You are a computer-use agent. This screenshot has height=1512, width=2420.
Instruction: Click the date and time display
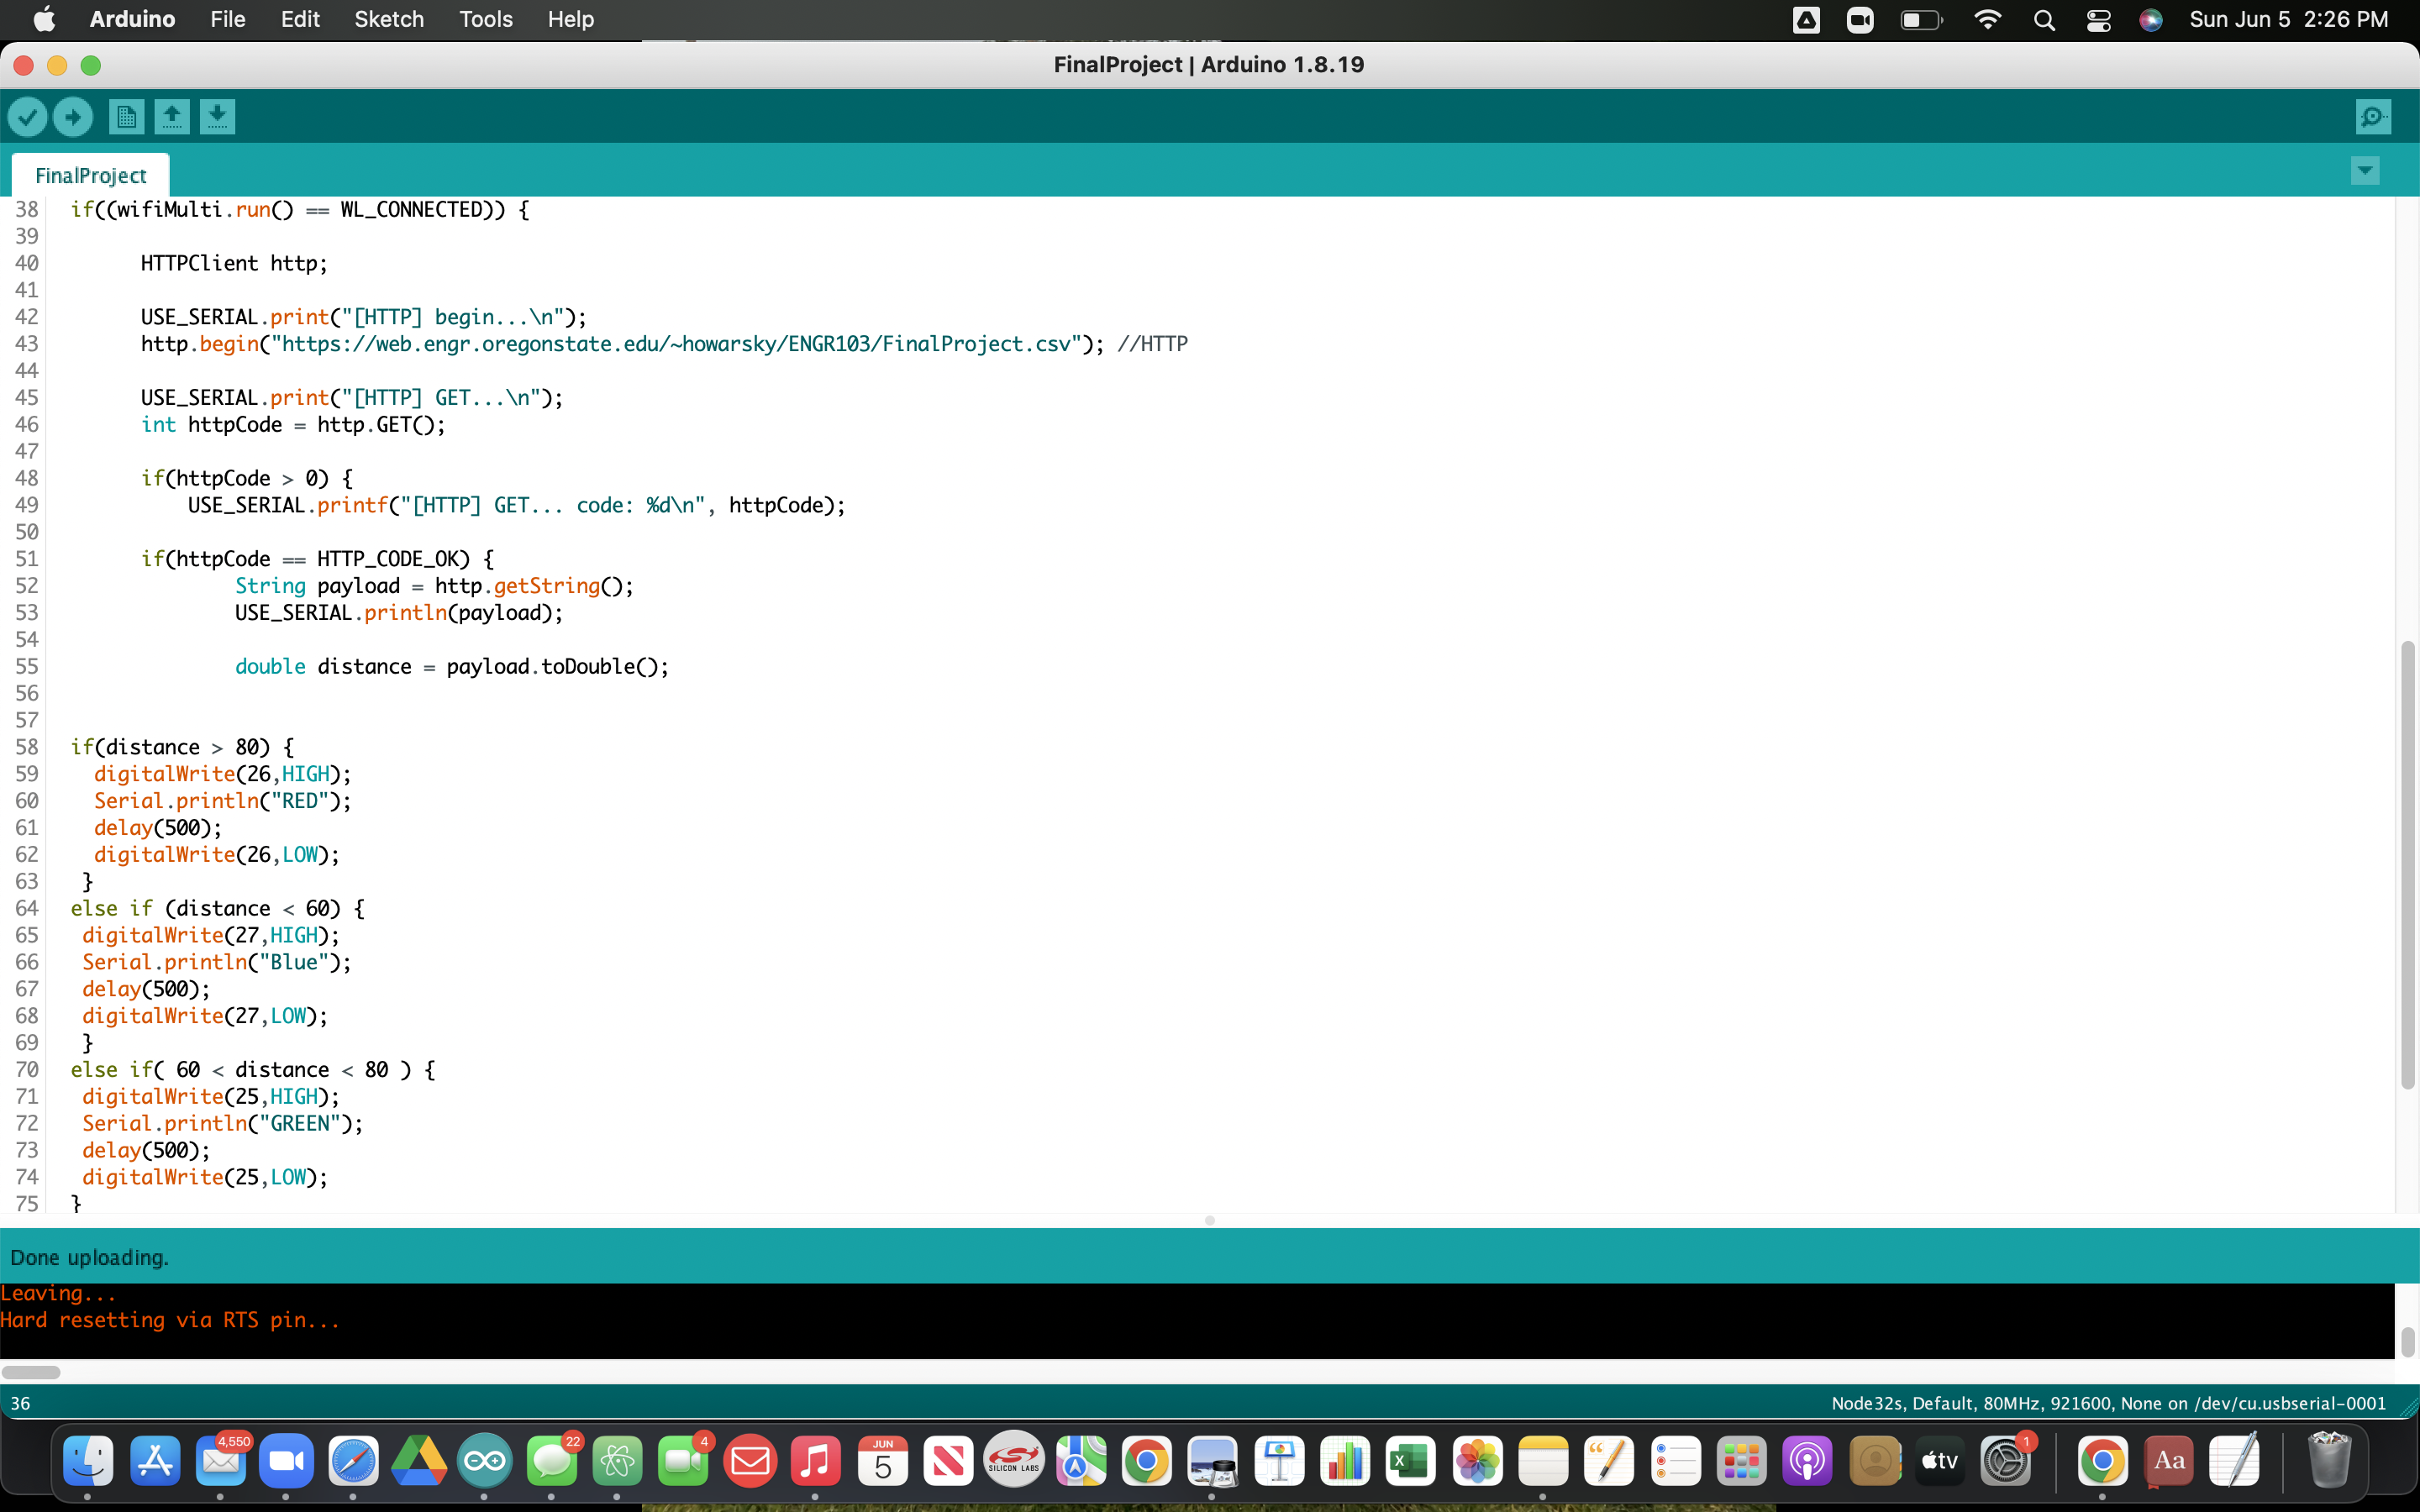click(2288, 20)
